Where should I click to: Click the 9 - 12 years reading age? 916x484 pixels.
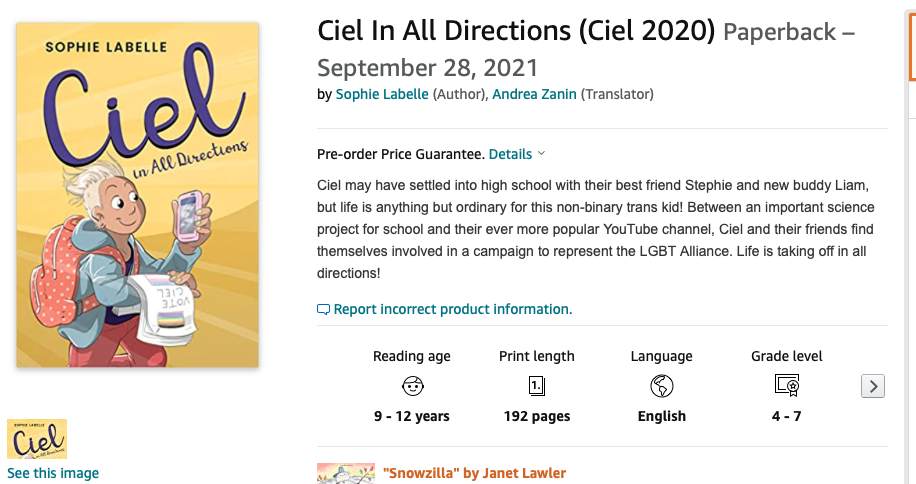tap(412, 416)
